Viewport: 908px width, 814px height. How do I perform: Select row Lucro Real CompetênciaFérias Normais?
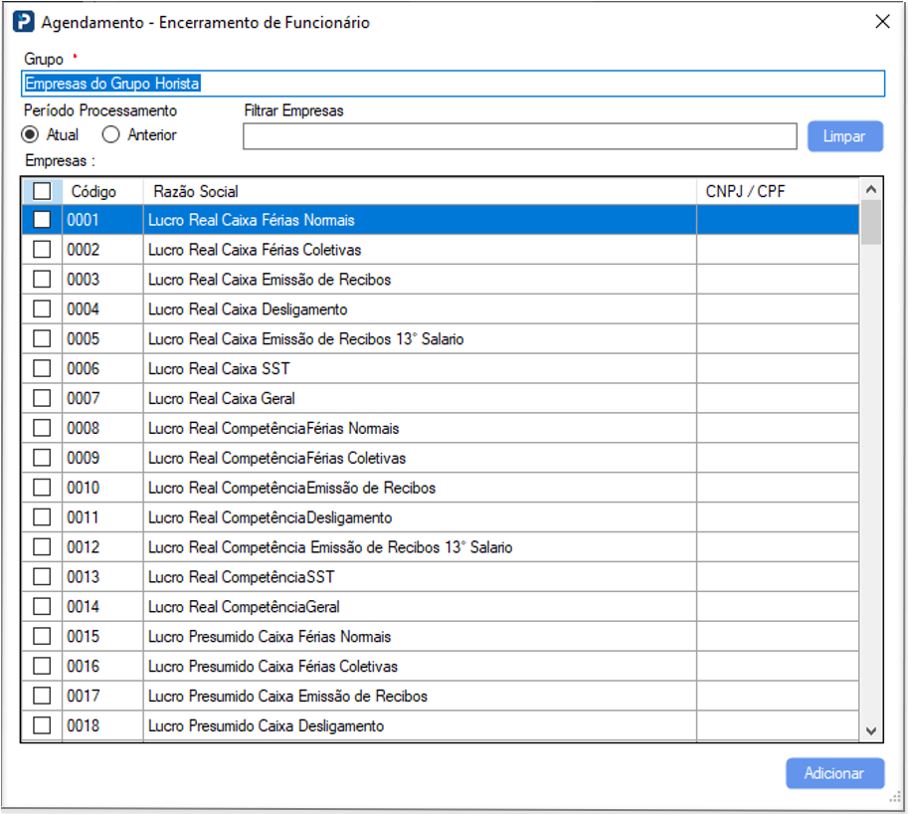click(x=440, y=428)
